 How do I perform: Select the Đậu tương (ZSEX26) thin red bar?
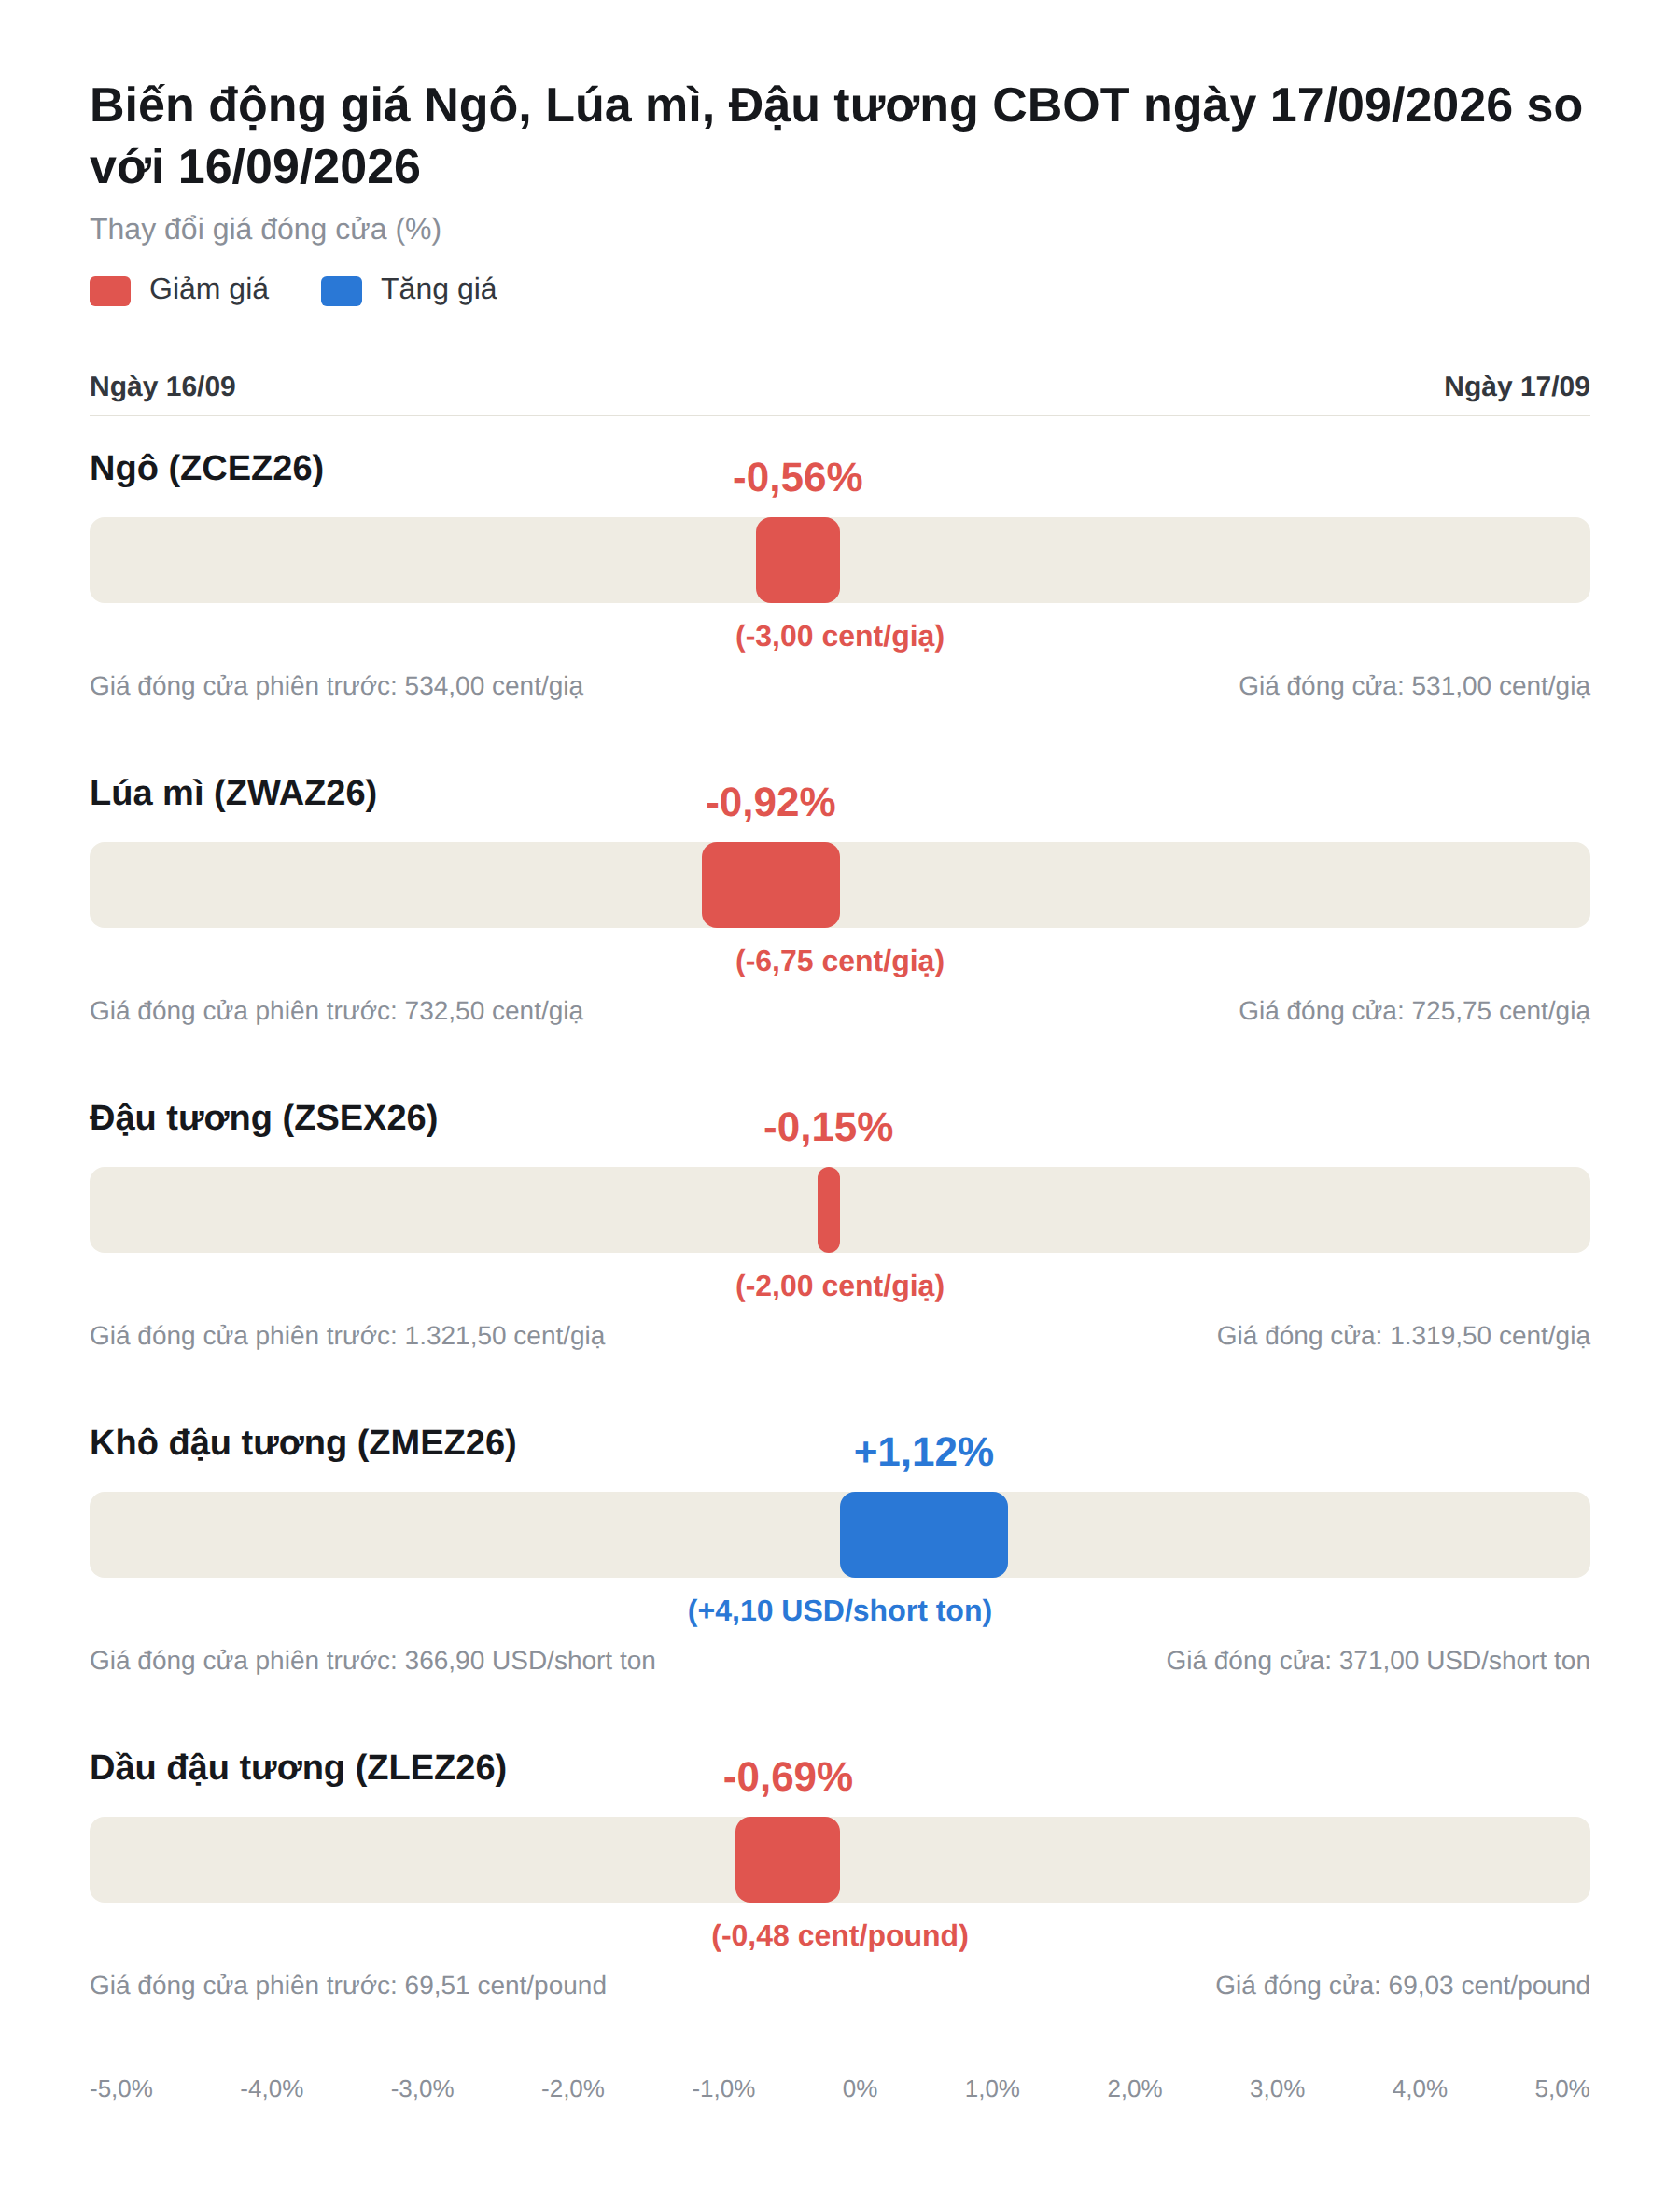(x=828, y=1210)
